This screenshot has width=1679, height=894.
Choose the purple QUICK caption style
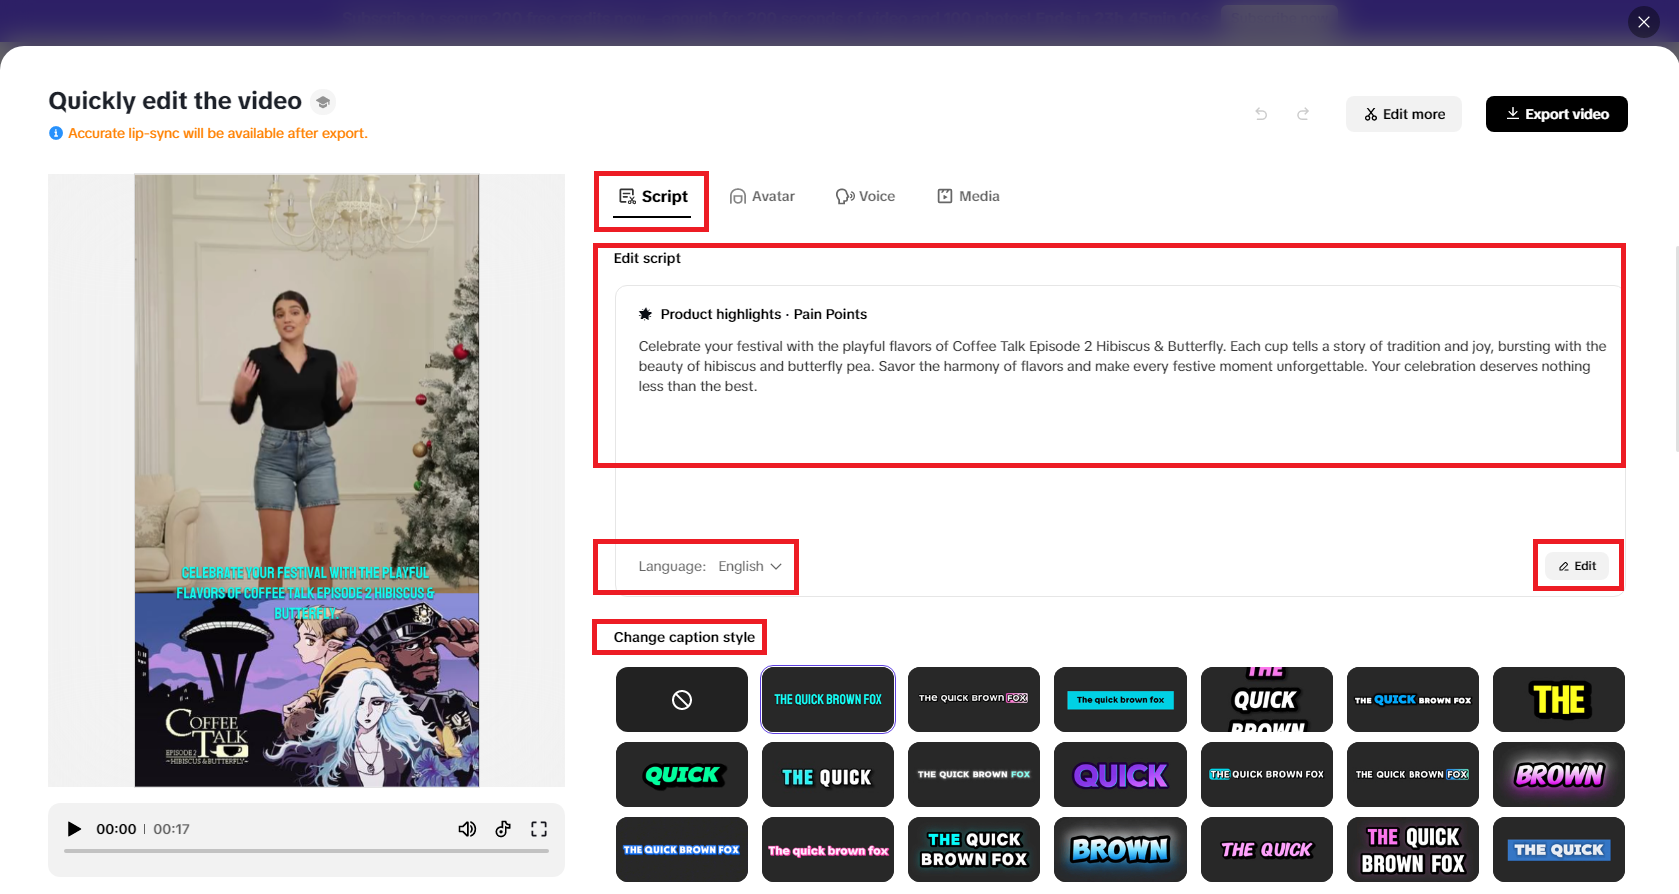[1120, 775]
